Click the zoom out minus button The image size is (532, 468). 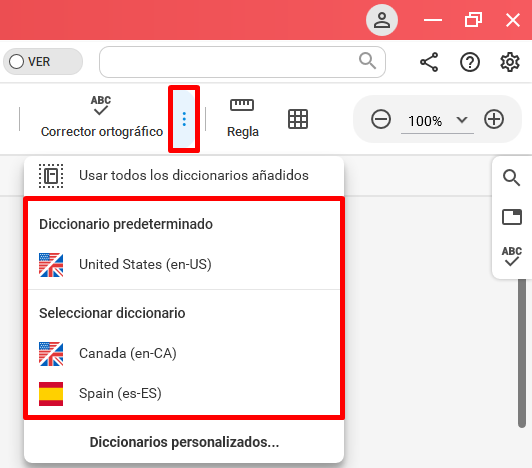(381, 119)
